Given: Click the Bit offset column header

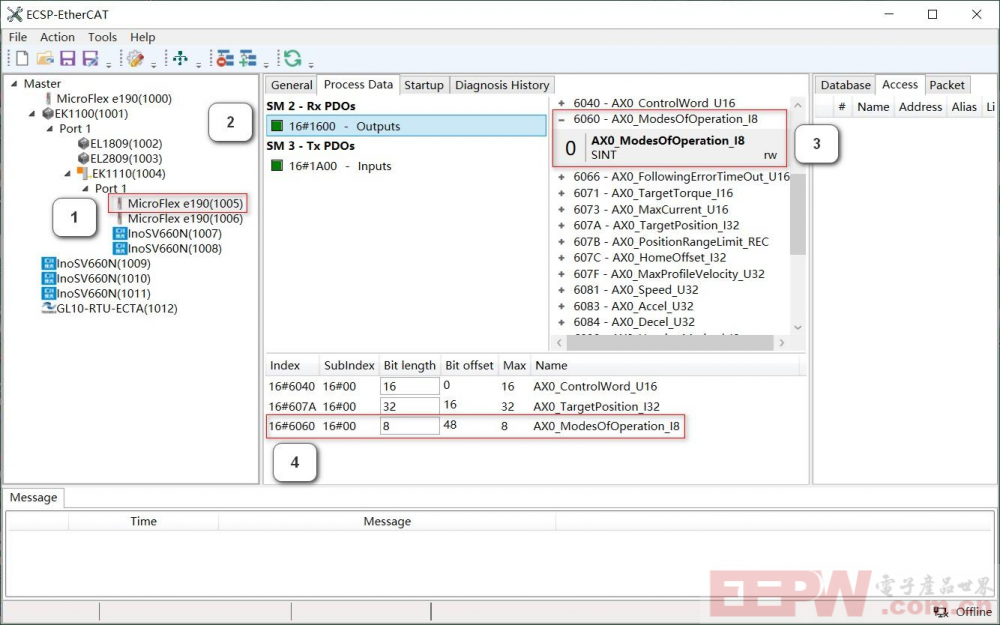Looking at the screenshot, I should click(x=469, y=365).
